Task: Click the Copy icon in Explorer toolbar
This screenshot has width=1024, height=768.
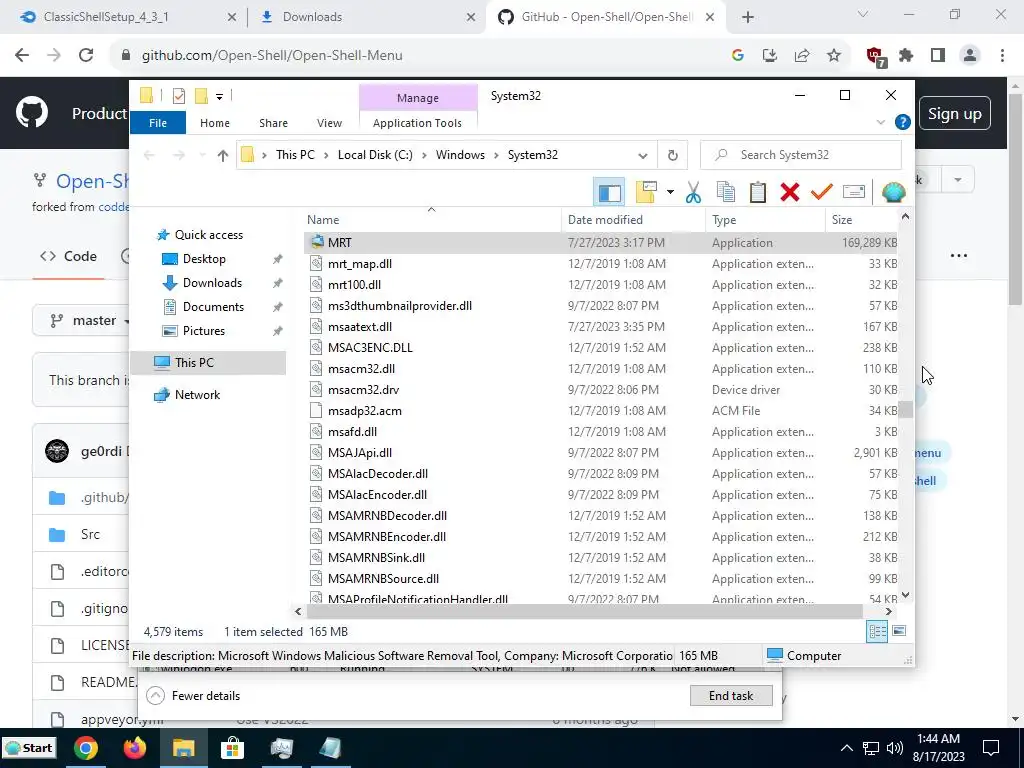Action: tap(726, 192)
